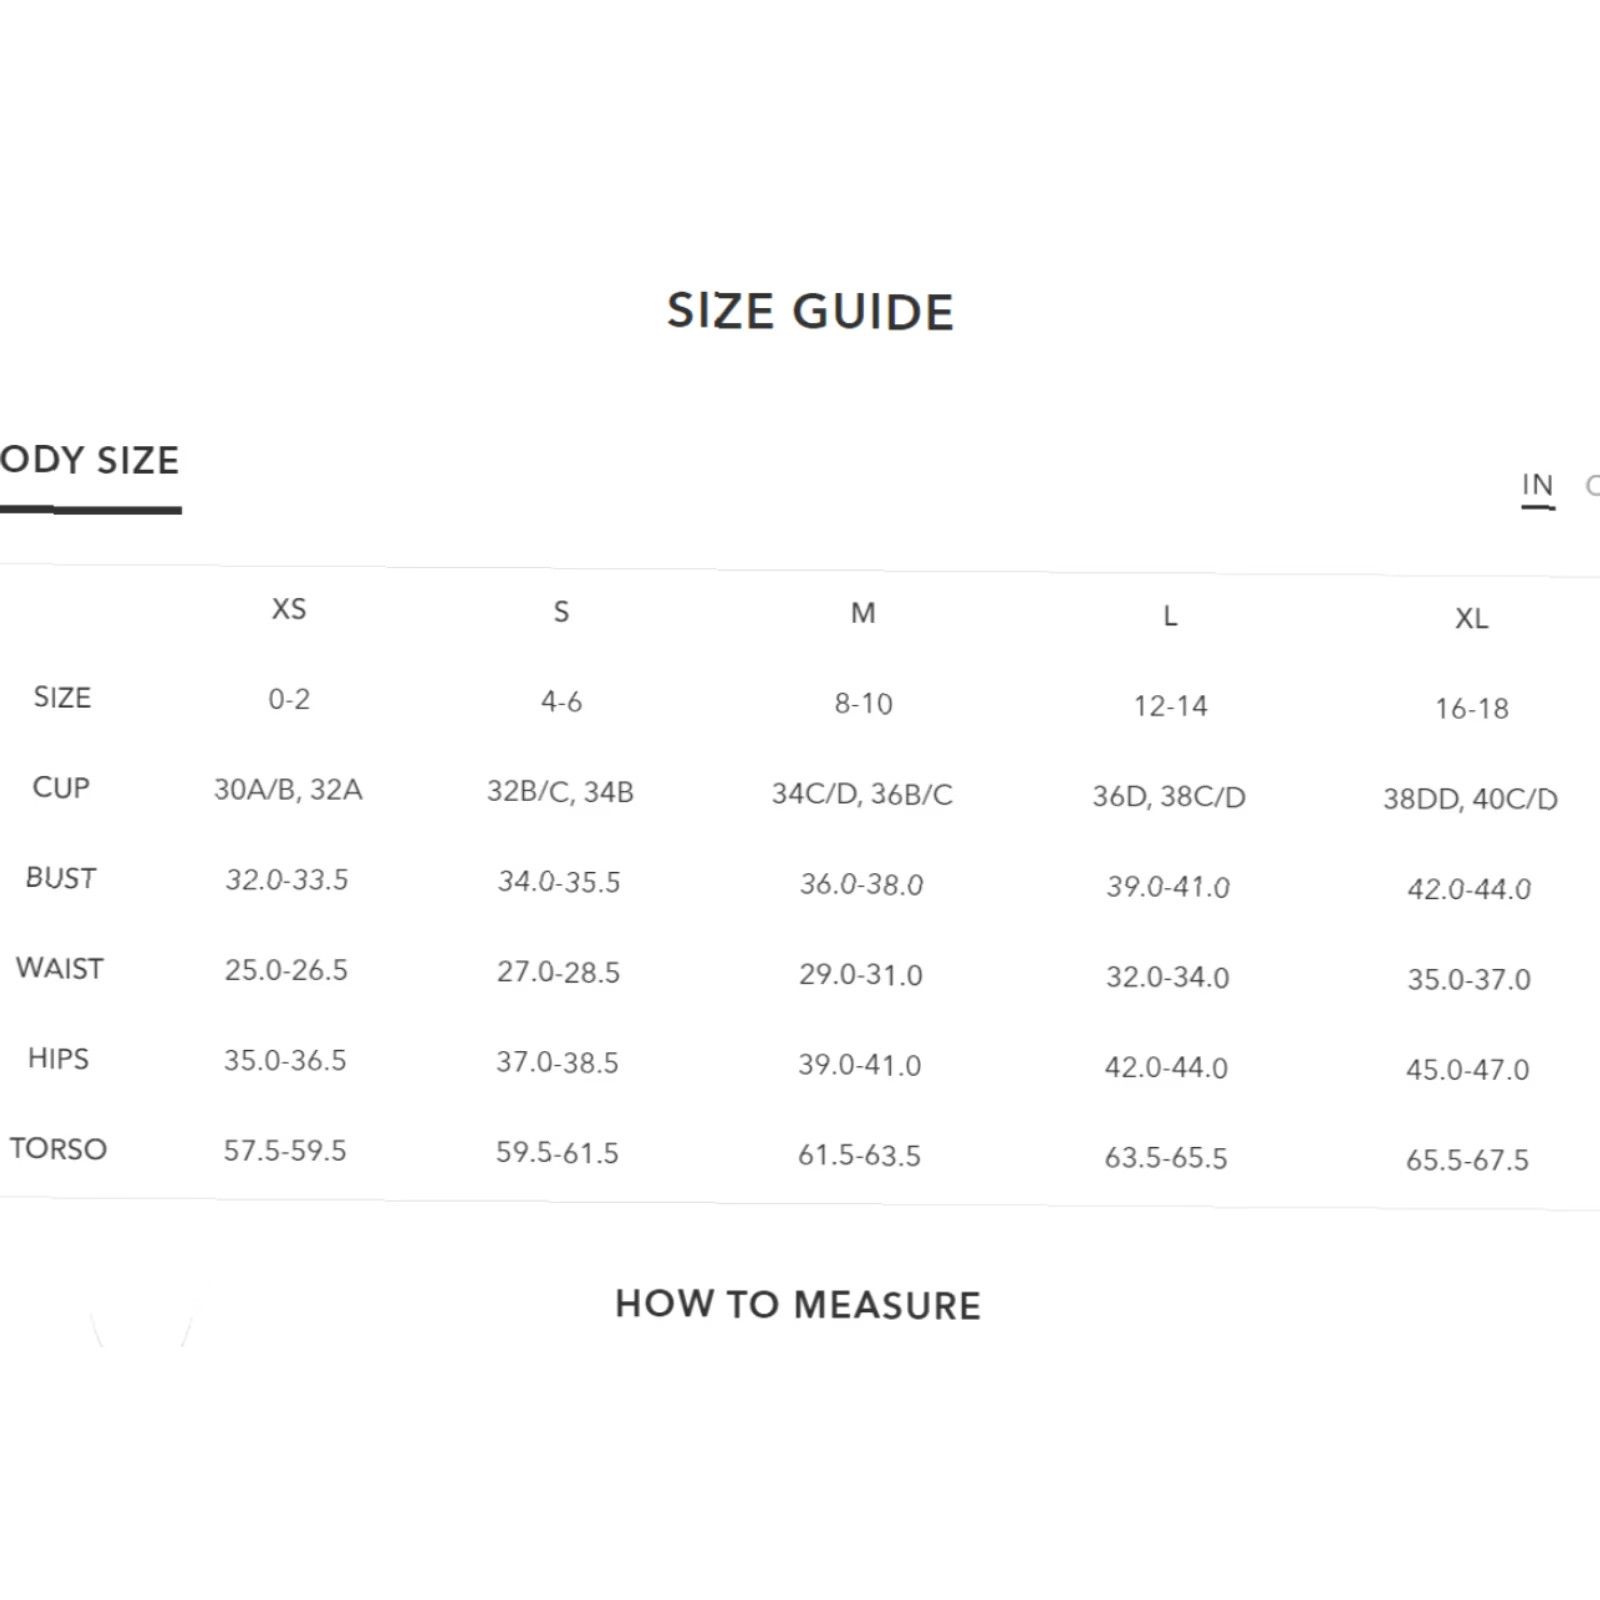The width and height of the screenshot is (1600, 1600).
Task: Click the SIZE GUIDE heading
Action: tap(810, 311)
